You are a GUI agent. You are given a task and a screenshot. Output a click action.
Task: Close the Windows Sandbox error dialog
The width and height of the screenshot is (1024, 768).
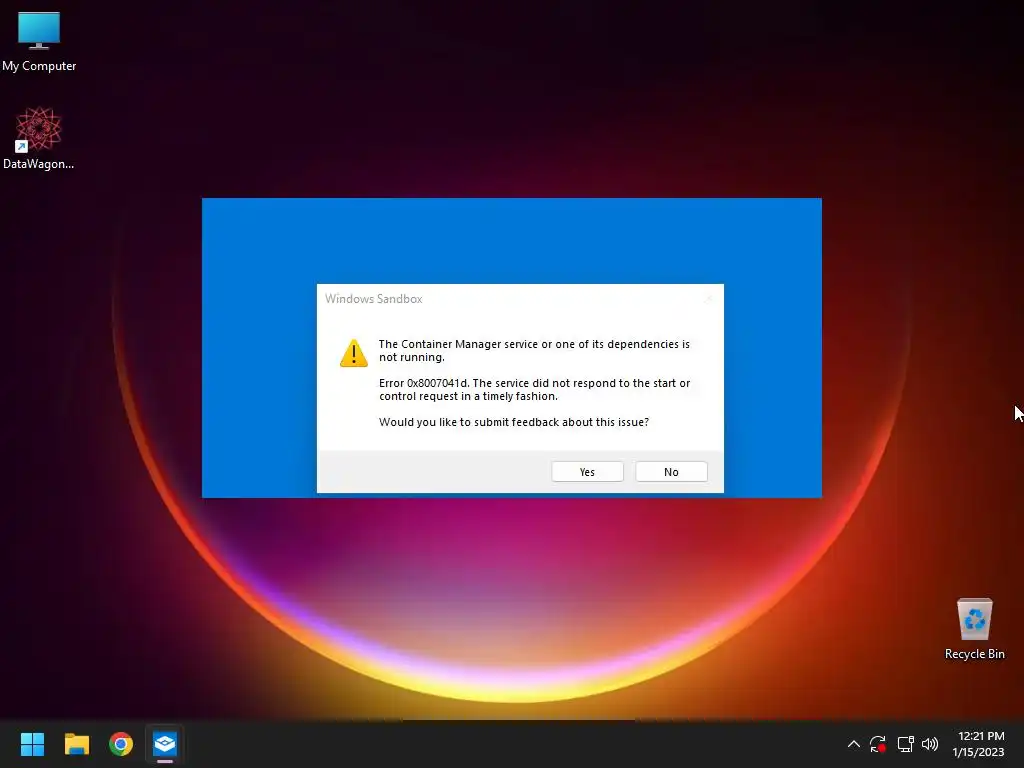click(709, 298)
